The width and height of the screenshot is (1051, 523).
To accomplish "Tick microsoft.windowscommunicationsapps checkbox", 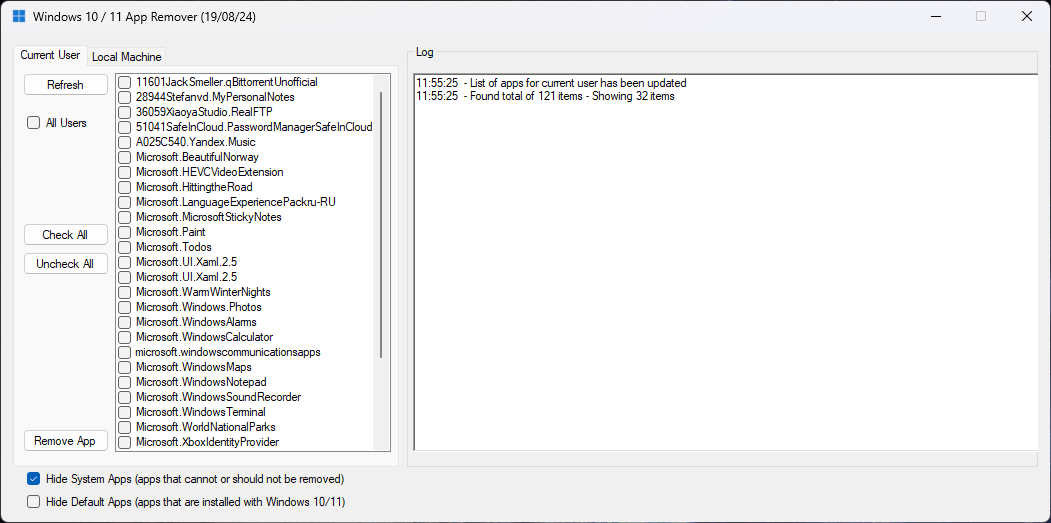I will (x=124, y=352).
